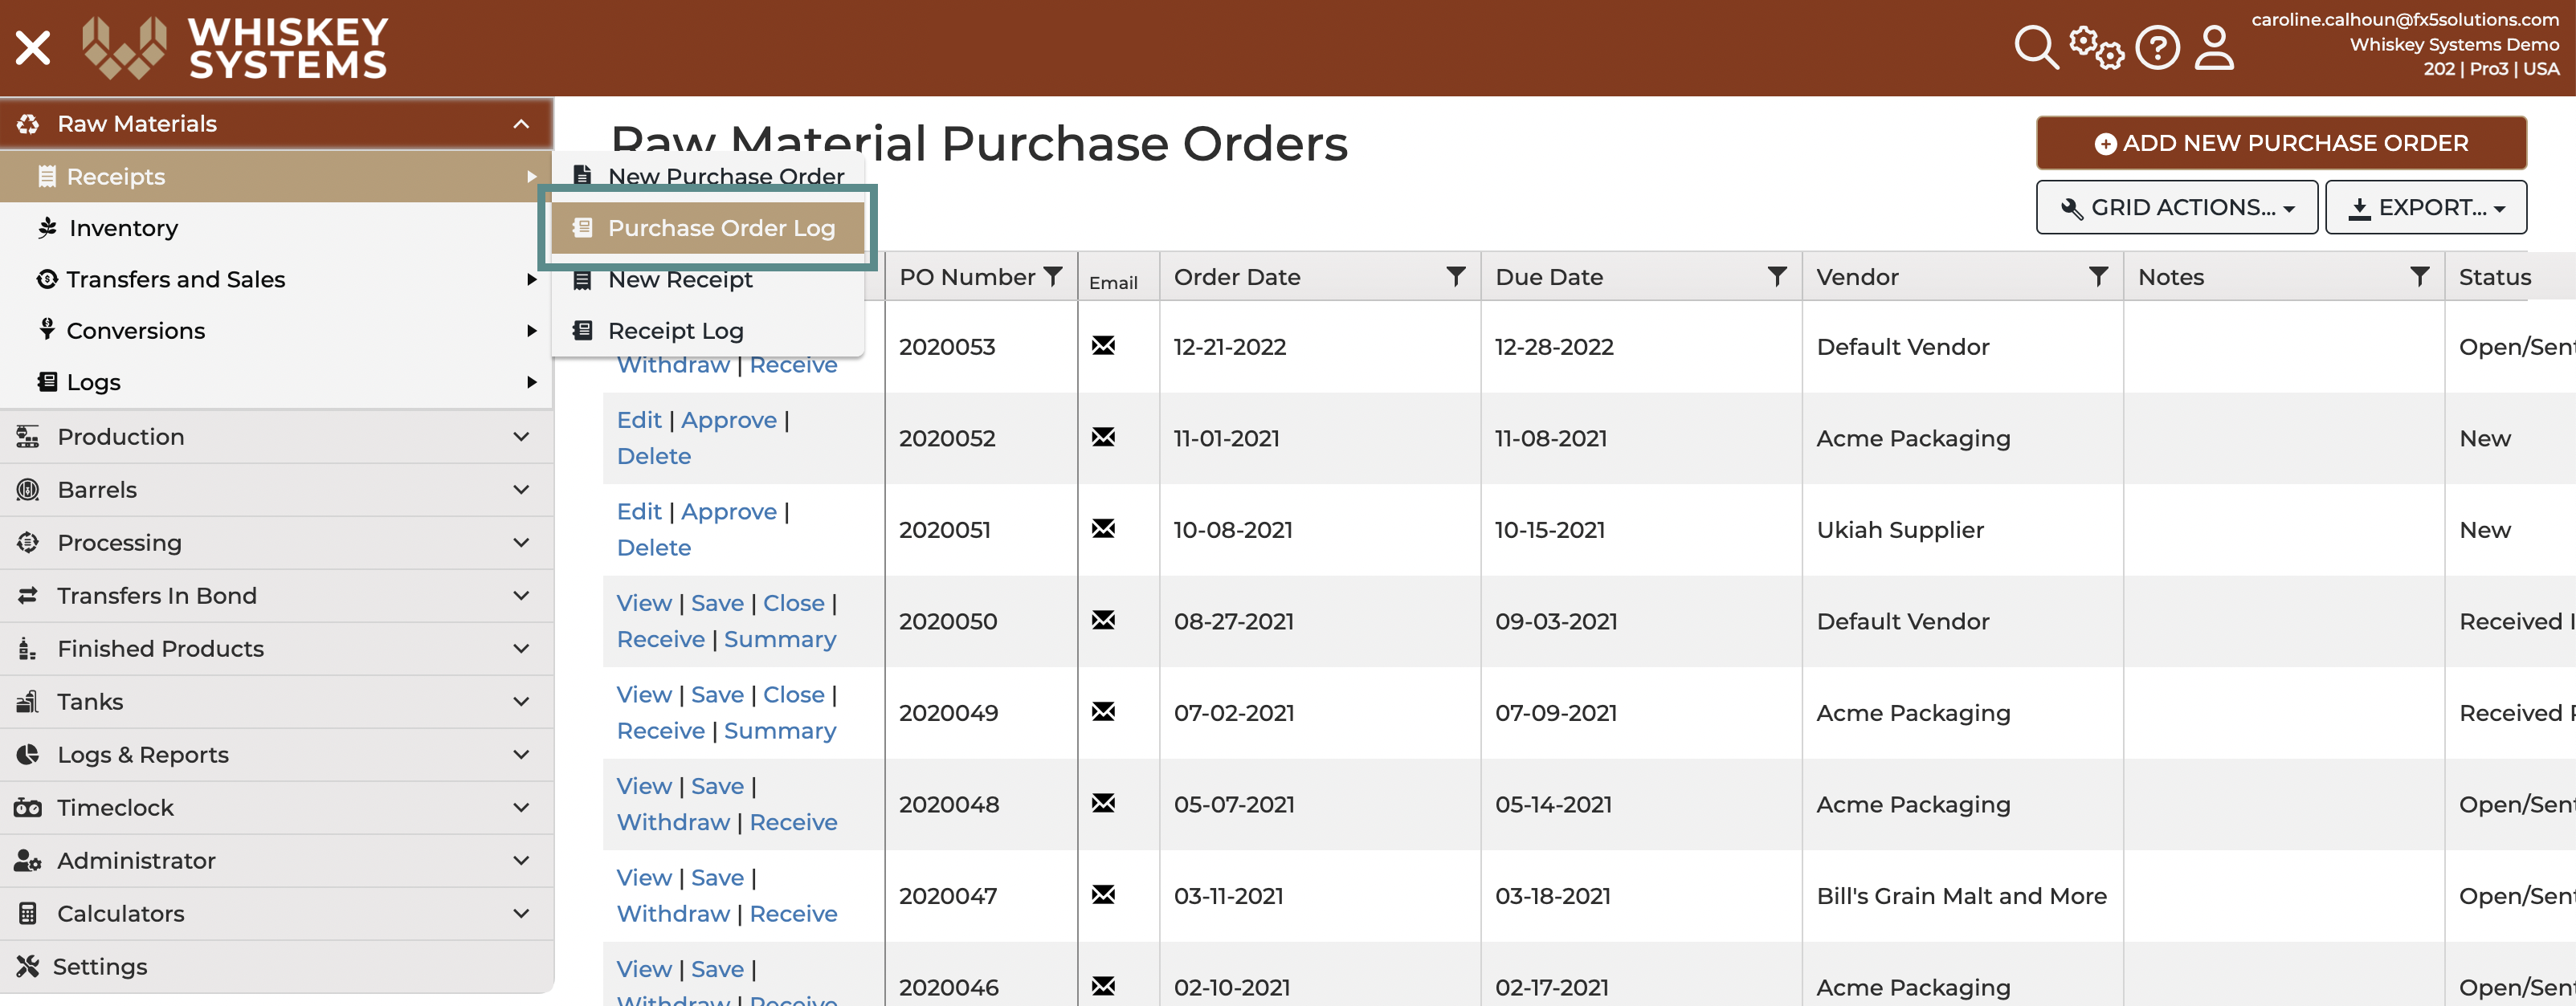Screen dimensions: 2576x1006
Task: Click View link for PO 2020048
Action: point(644,786)
